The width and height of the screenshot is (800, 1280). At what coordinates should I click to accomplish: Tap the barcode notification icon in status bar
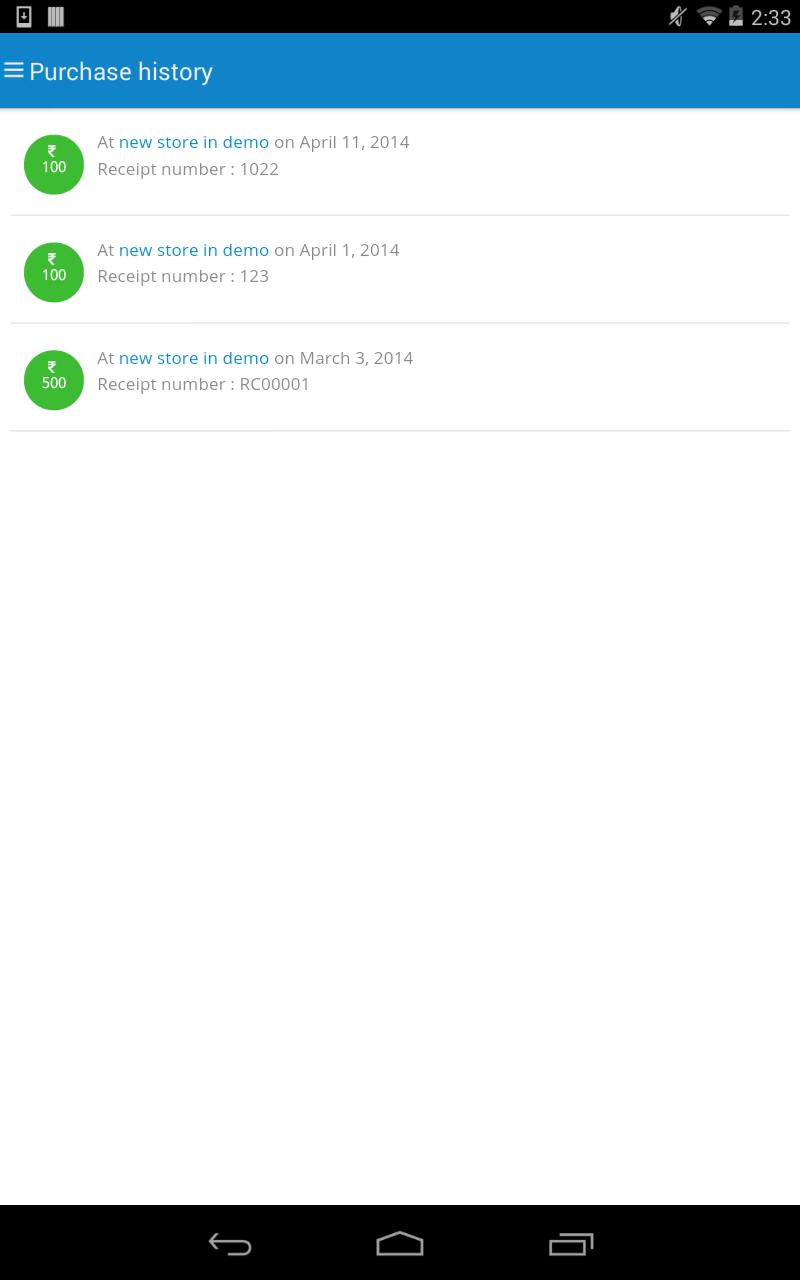click(x=56, y=16)
